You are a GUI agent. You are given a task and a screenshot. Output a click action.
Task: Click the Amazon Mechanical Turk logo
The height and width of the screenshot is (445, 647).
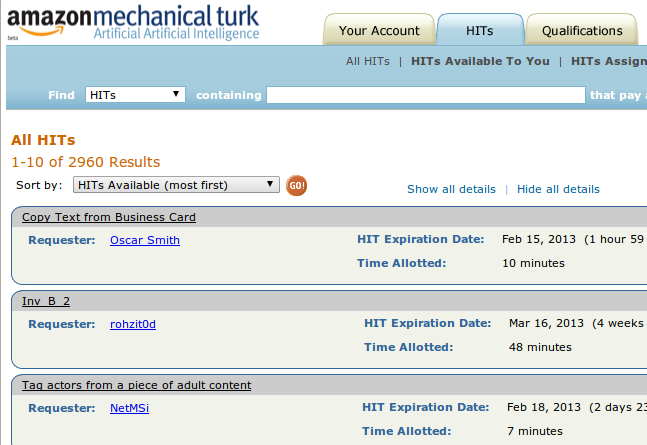[133, 22]
